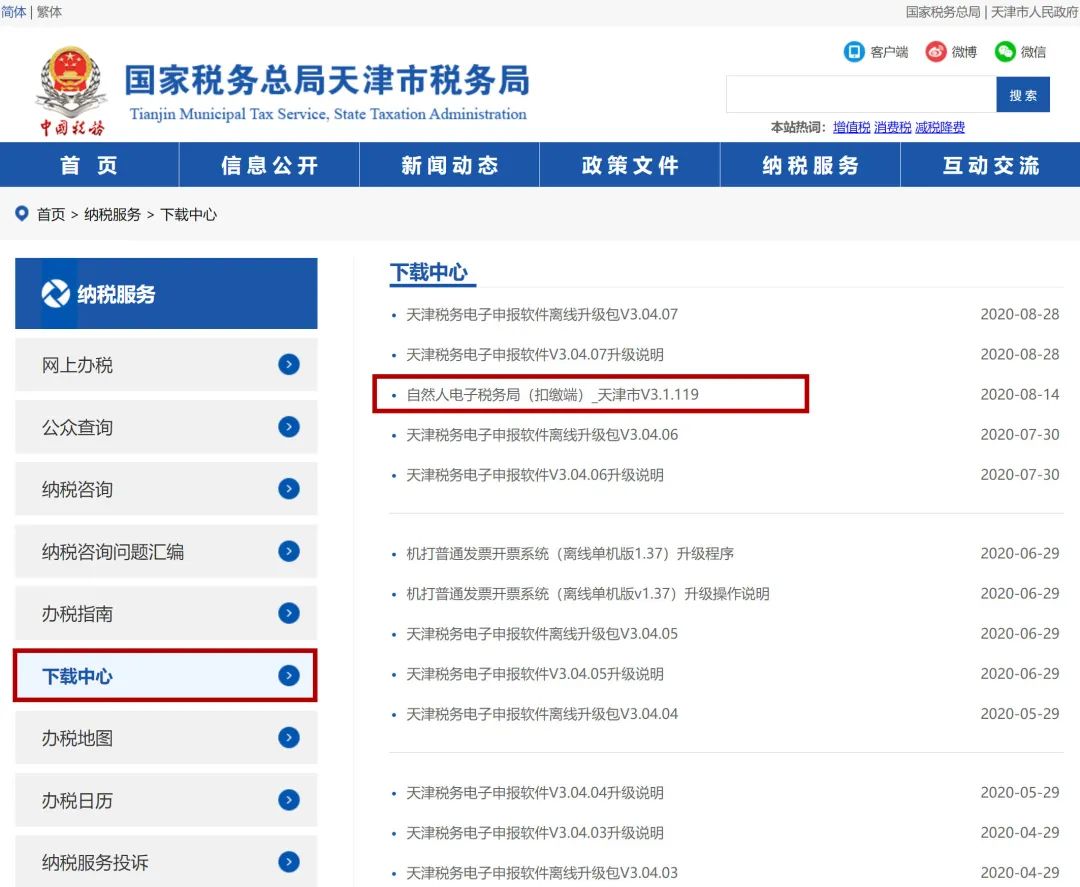The image size is (1080, 887).
Task: Focus the site search input box
Action: [861, 94]
